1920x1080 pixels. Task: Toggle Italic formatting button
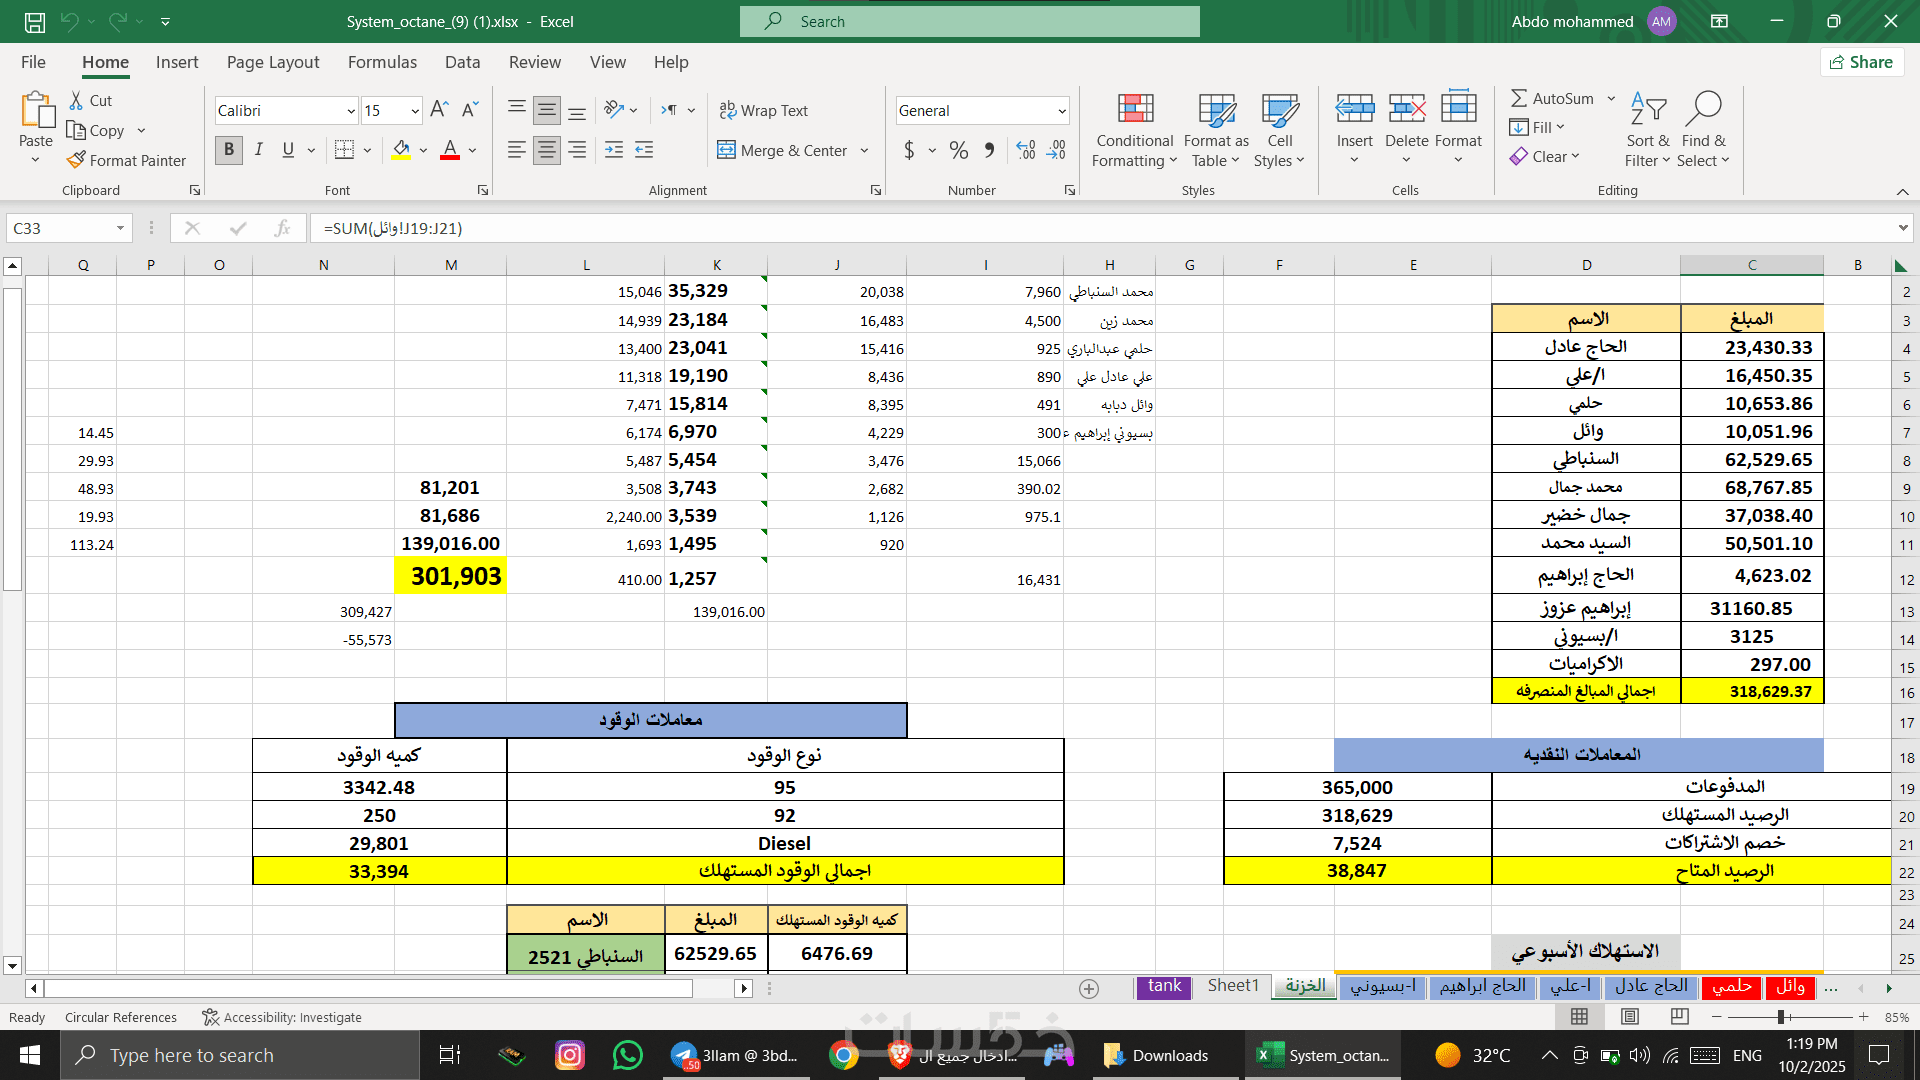point(258,150)
